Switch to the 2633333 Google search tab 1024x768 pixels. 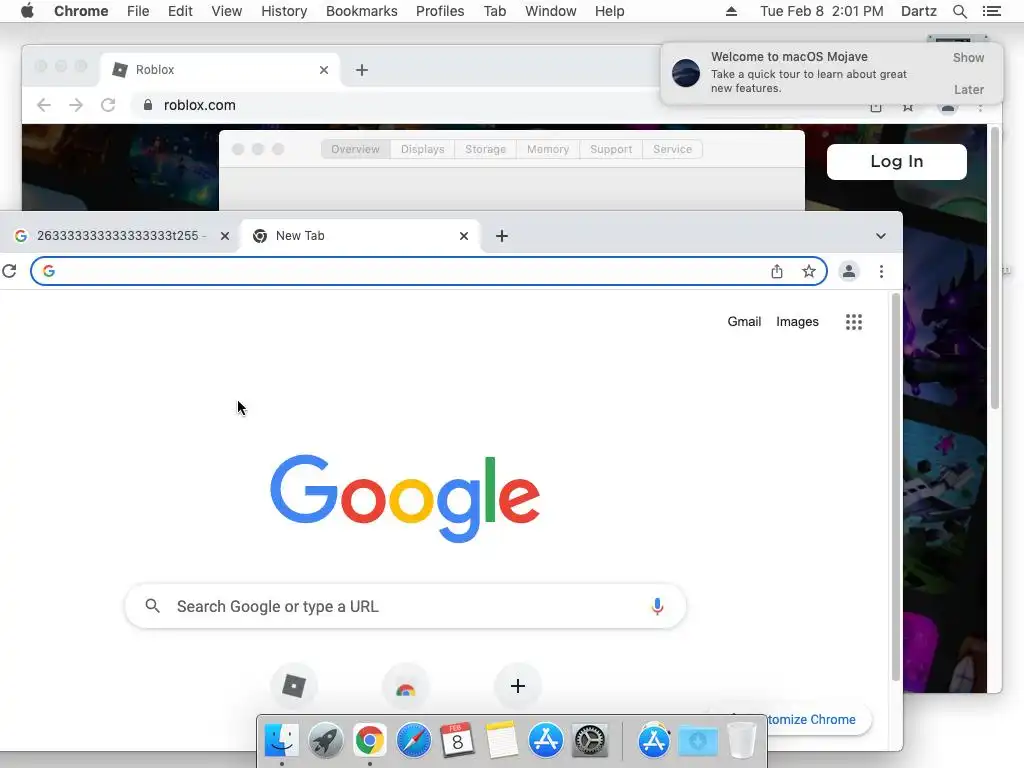coord(121,236)
